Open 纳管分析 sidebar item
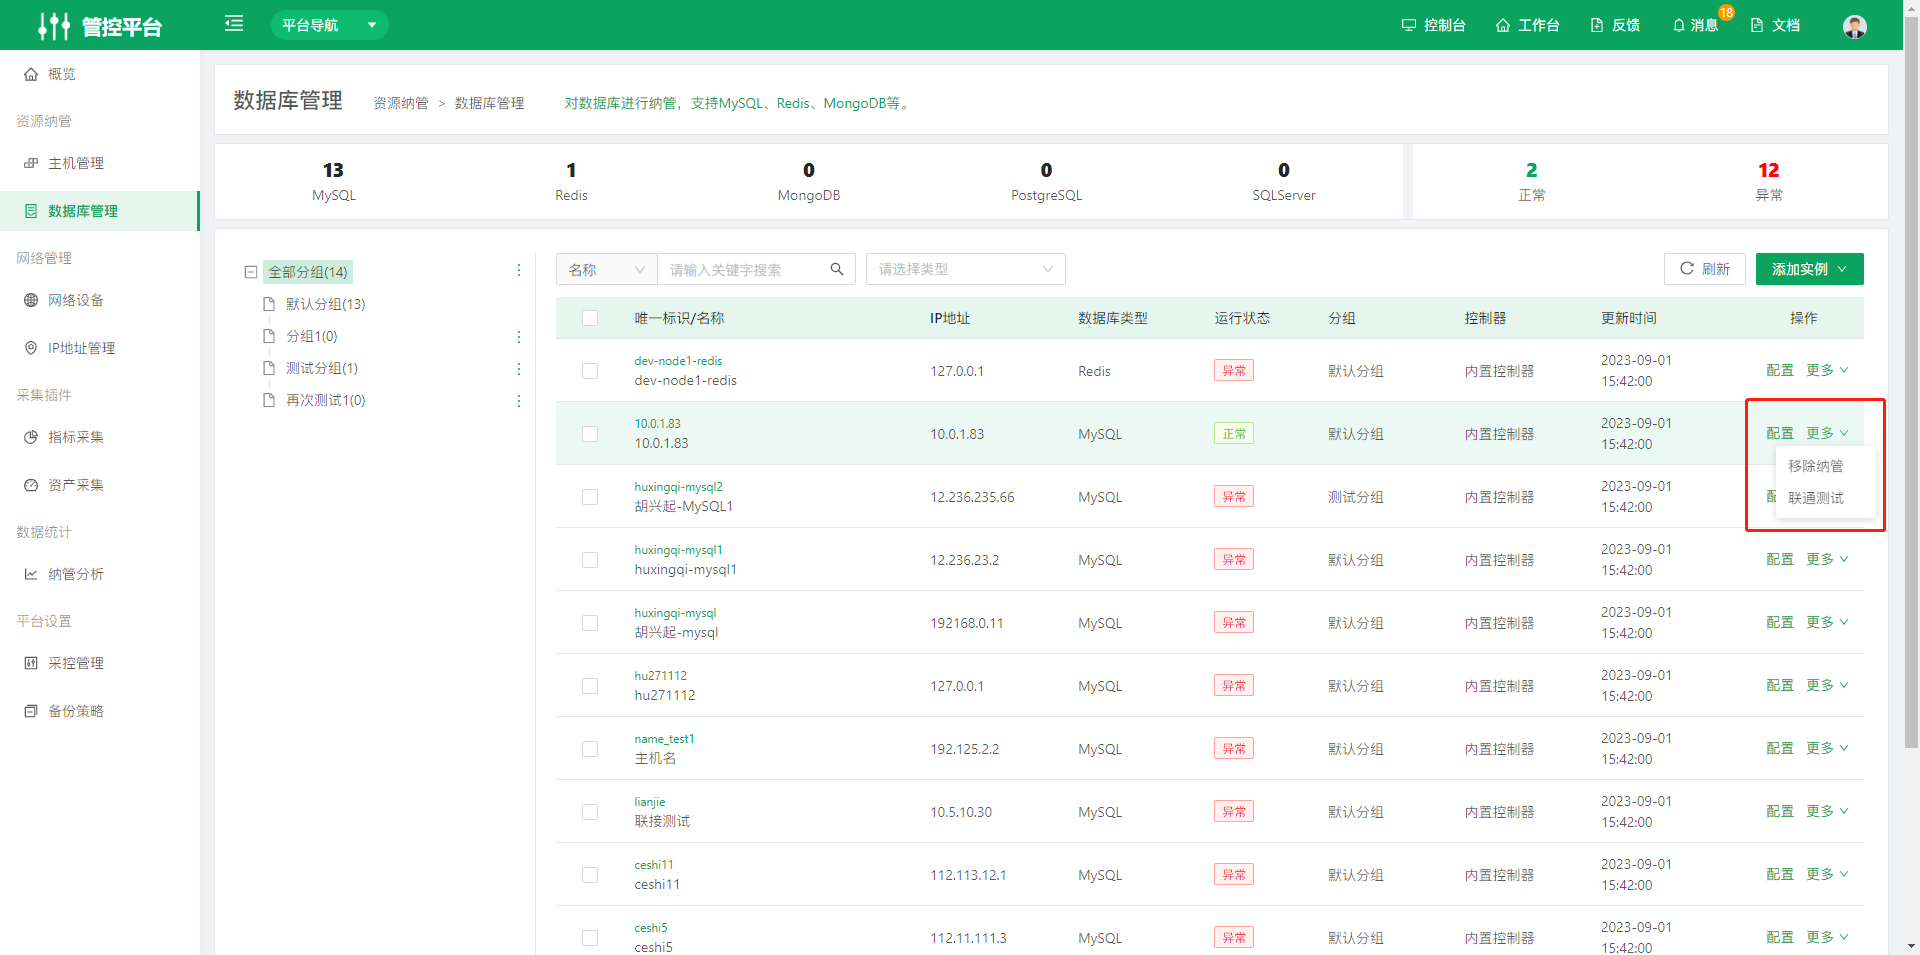Viewport: 1920px width, 955px height. [100, 574]
